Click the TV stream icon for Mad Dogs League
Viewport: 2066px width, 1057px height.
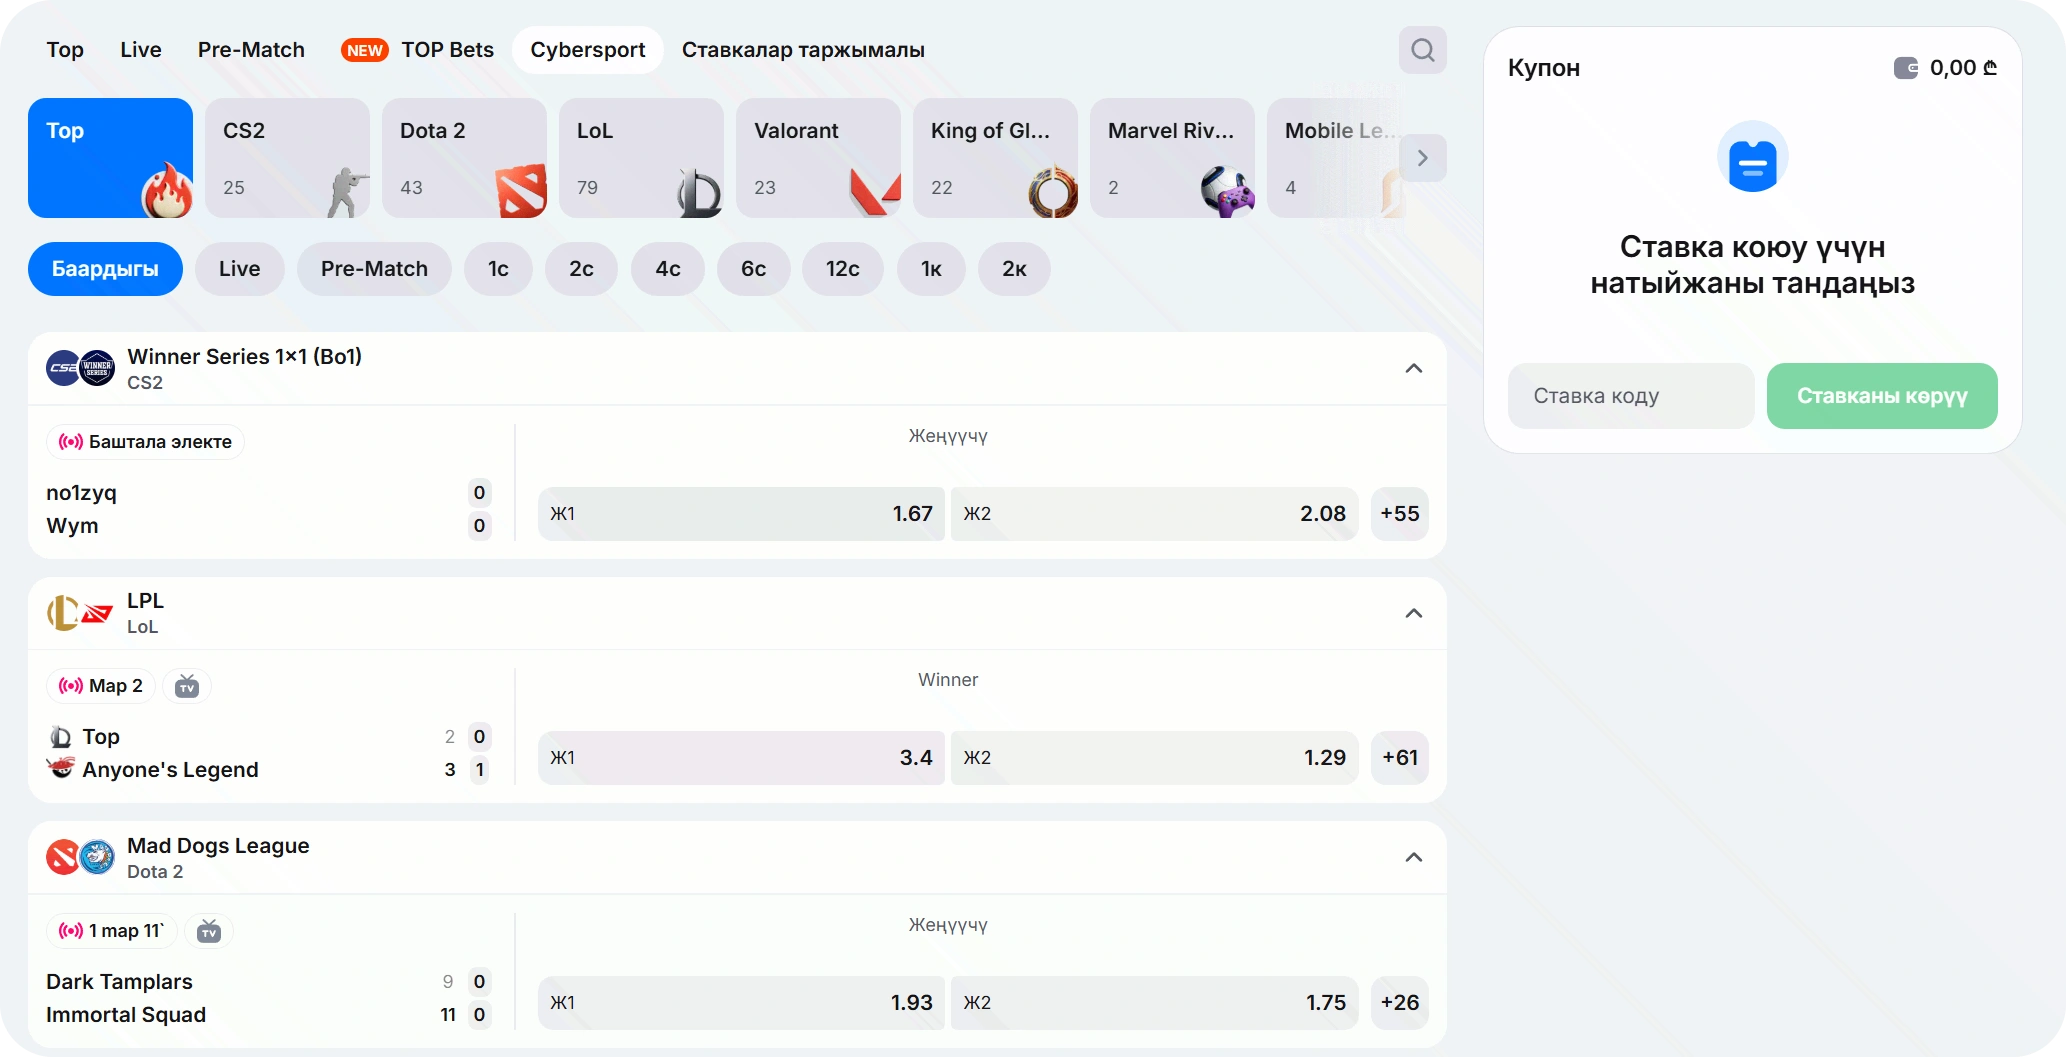pos(209,931)
